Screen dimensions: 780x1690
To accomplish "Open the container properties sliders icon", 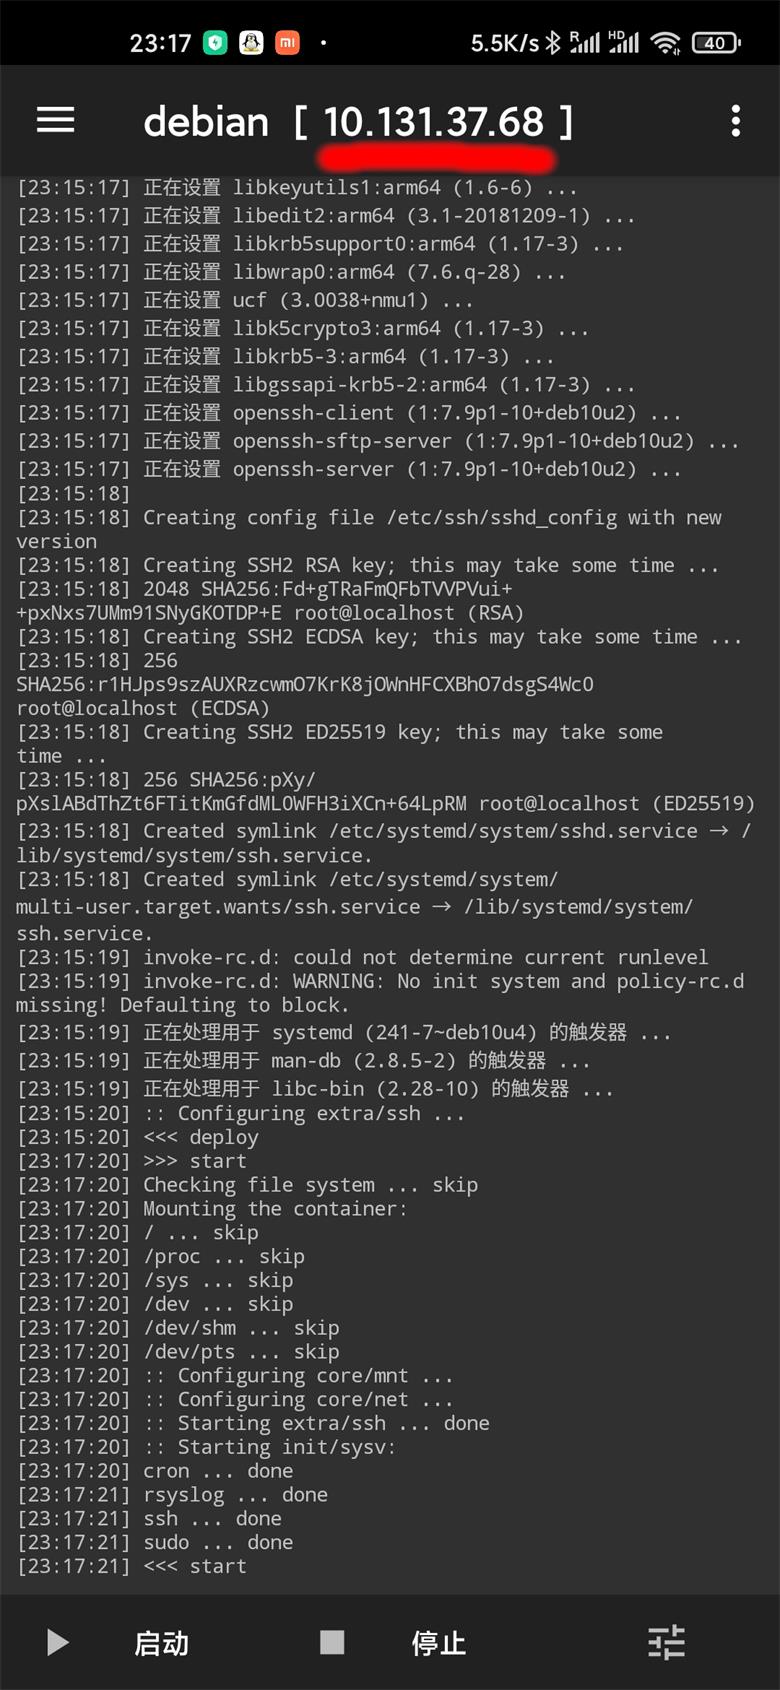I will [666, 1642].
